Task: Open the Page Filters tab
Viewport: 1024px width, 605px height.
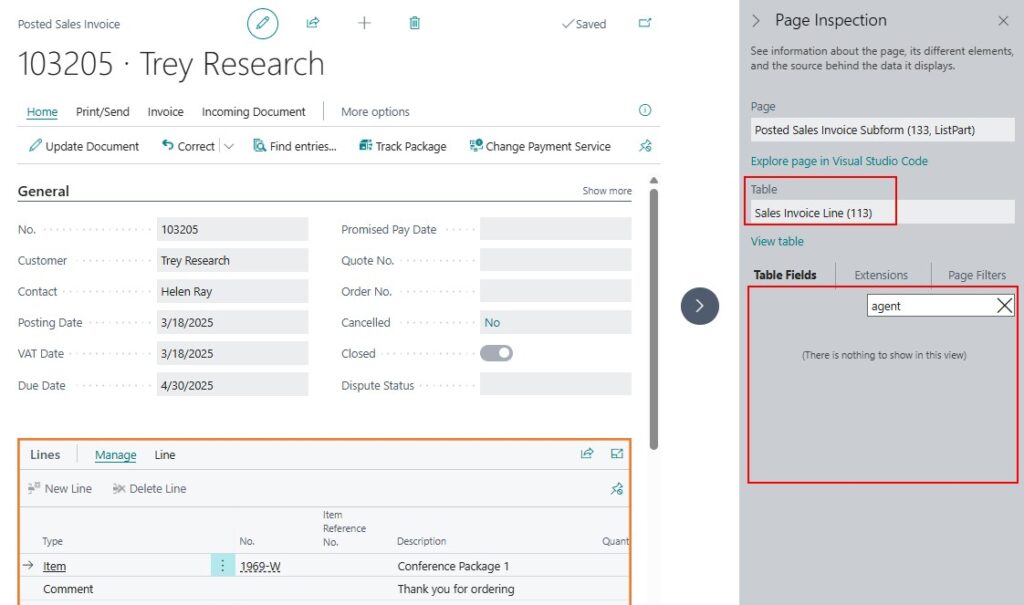Action: [976, 275]
